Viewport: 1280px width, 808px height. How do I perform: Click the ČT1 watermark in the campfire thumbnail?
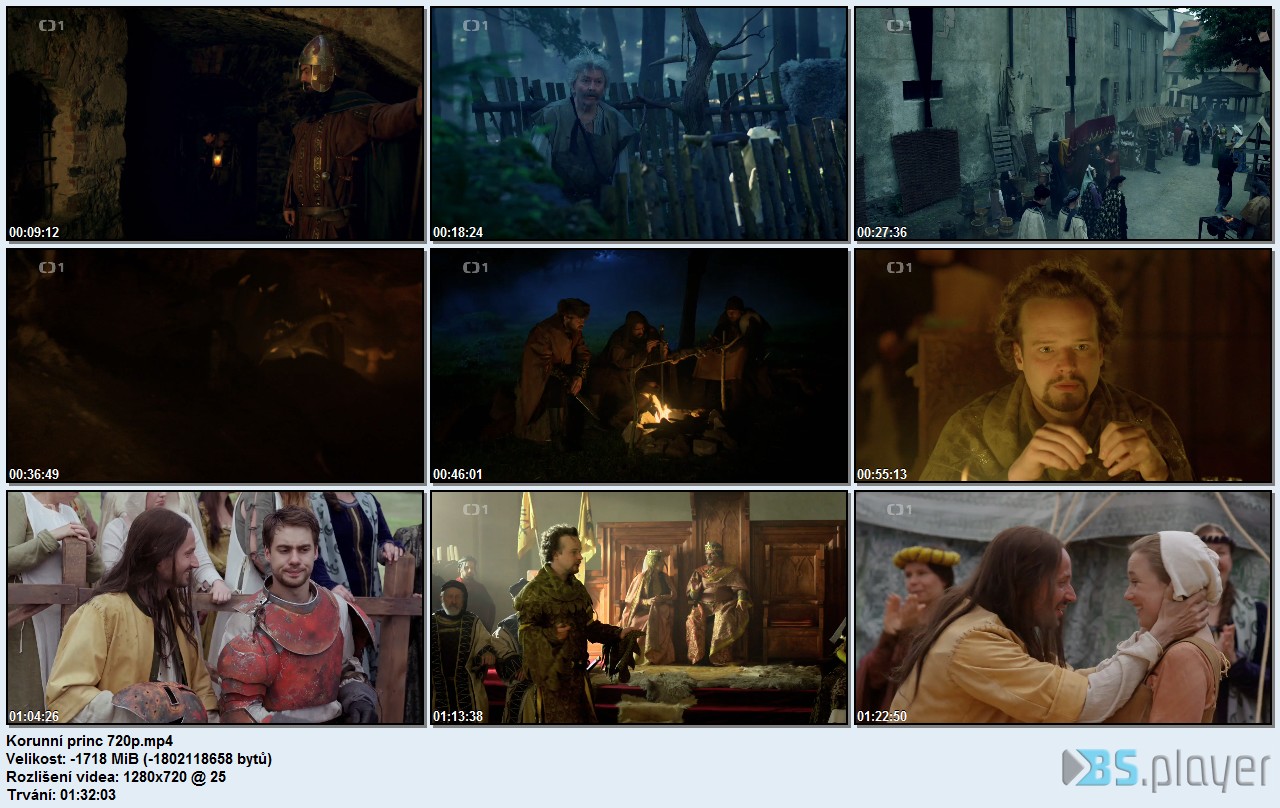click(x=475, y=268)
